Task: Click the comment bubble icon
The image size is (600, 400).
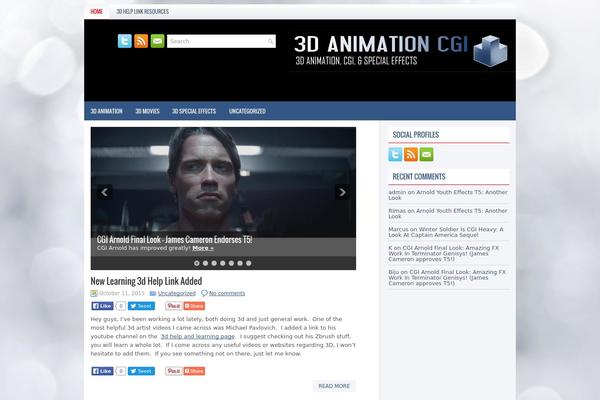Action: (204, 293)
